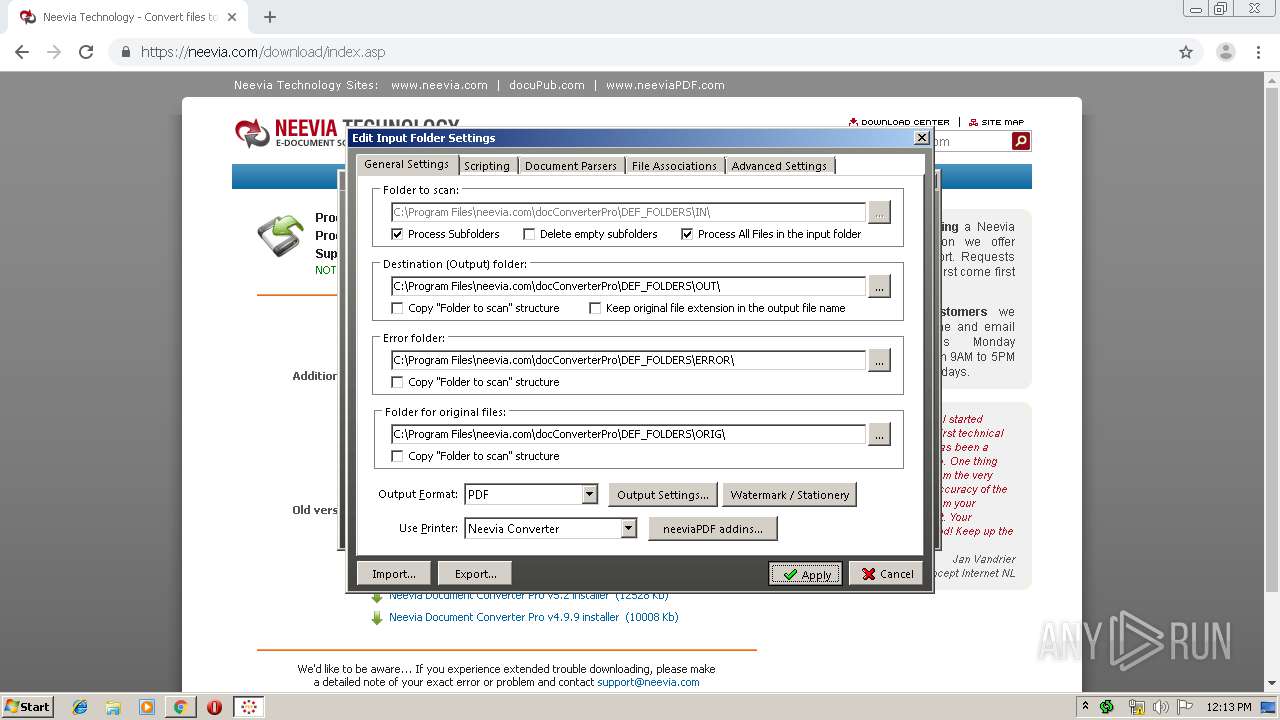
Task: Open Action Center flag icon
Action: pyautogui.click(x=1185, y=707)
